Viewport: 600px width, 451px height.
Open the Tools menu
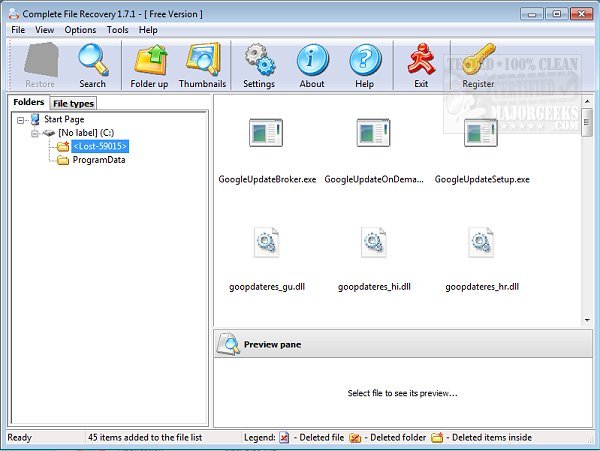(117, 30)
